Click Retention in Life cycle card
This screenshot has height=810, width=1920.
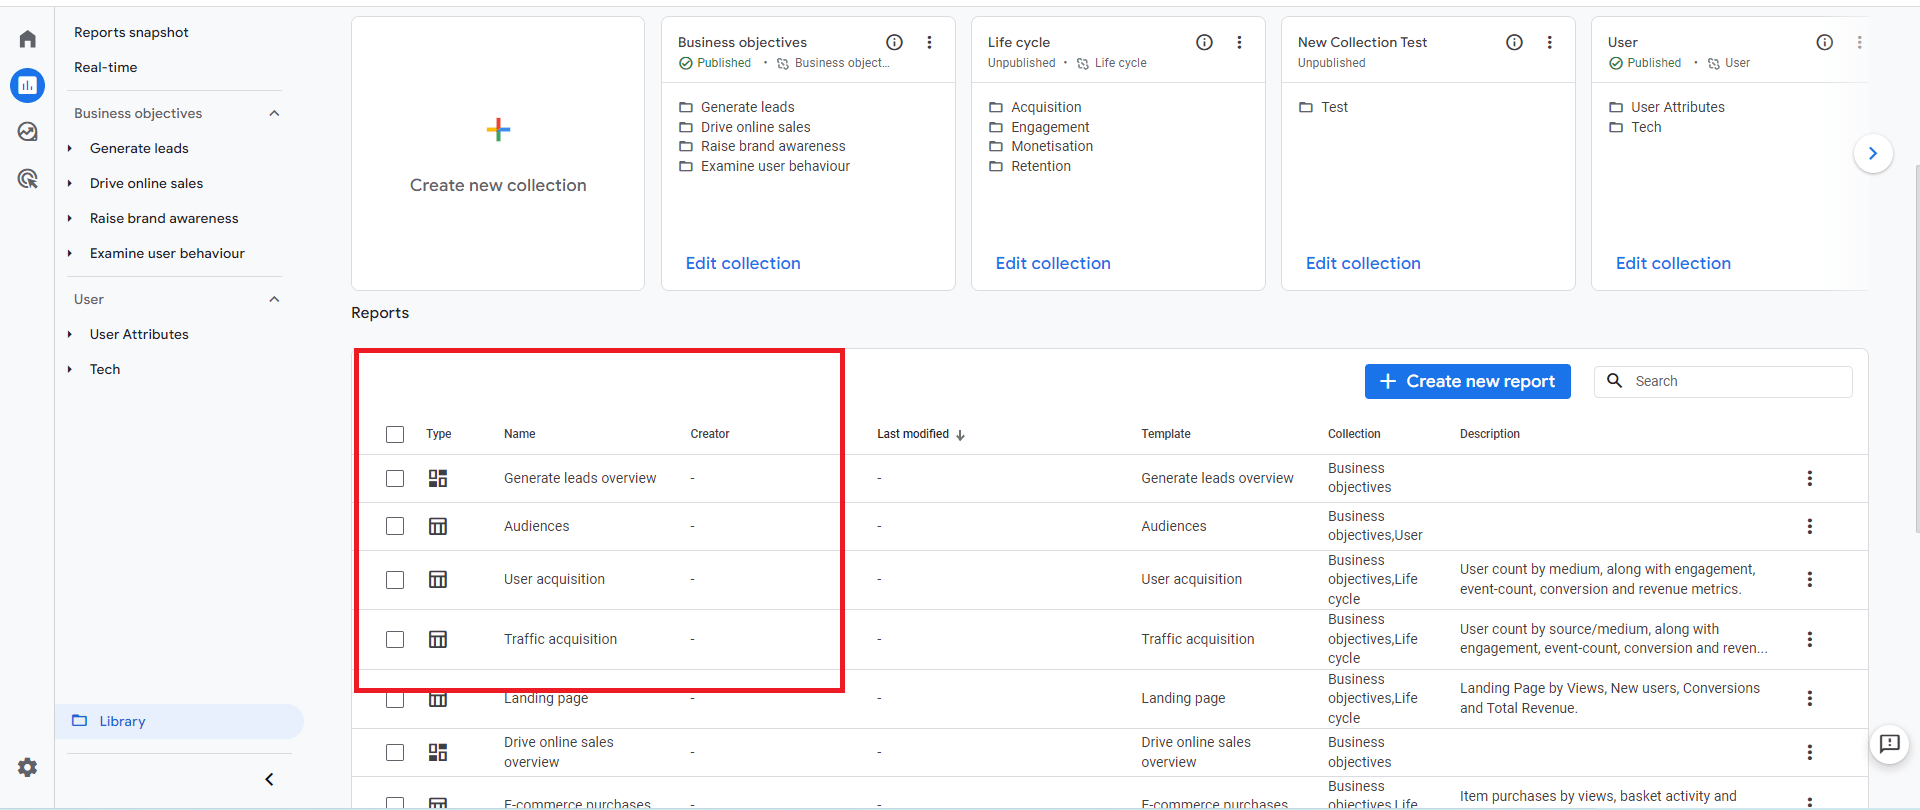(1041, 166)
